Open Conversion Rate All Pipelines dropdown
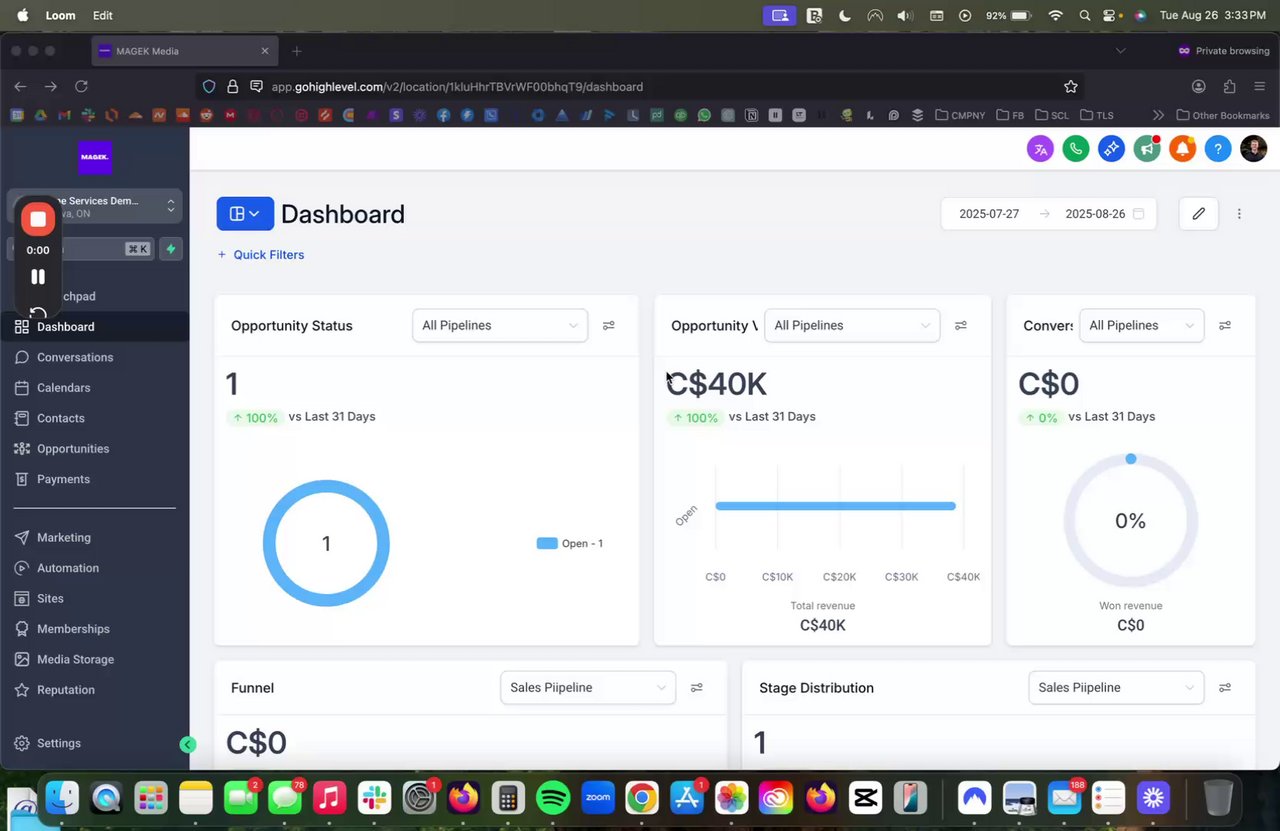Image resolution: width=1280 pixels, height=831 pixels. [1141, 325]
